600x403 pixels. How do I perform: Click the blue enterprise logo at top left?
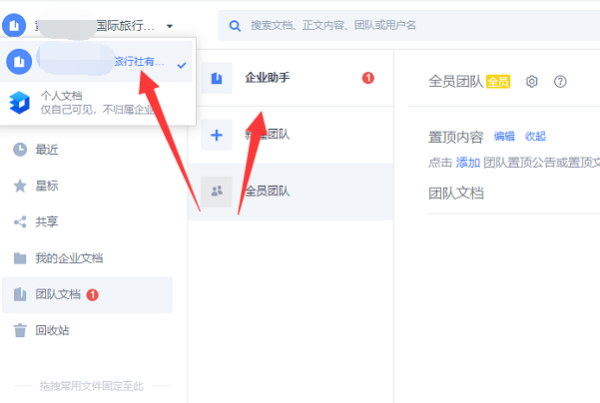click(14, 25)
